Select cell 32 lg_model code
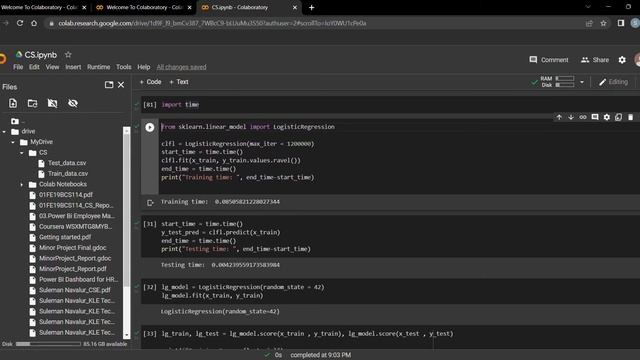 (x=390, y=291)
